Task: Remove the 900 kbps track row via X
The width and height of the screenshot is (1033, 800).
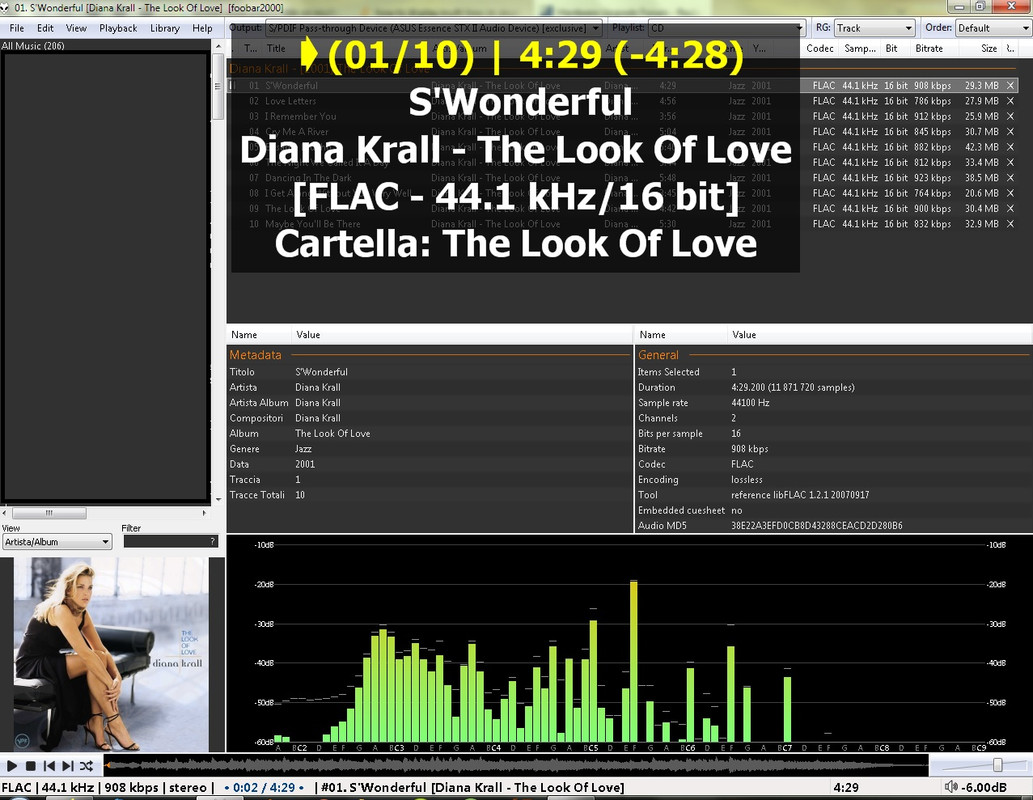Action: click(1010, 208)
